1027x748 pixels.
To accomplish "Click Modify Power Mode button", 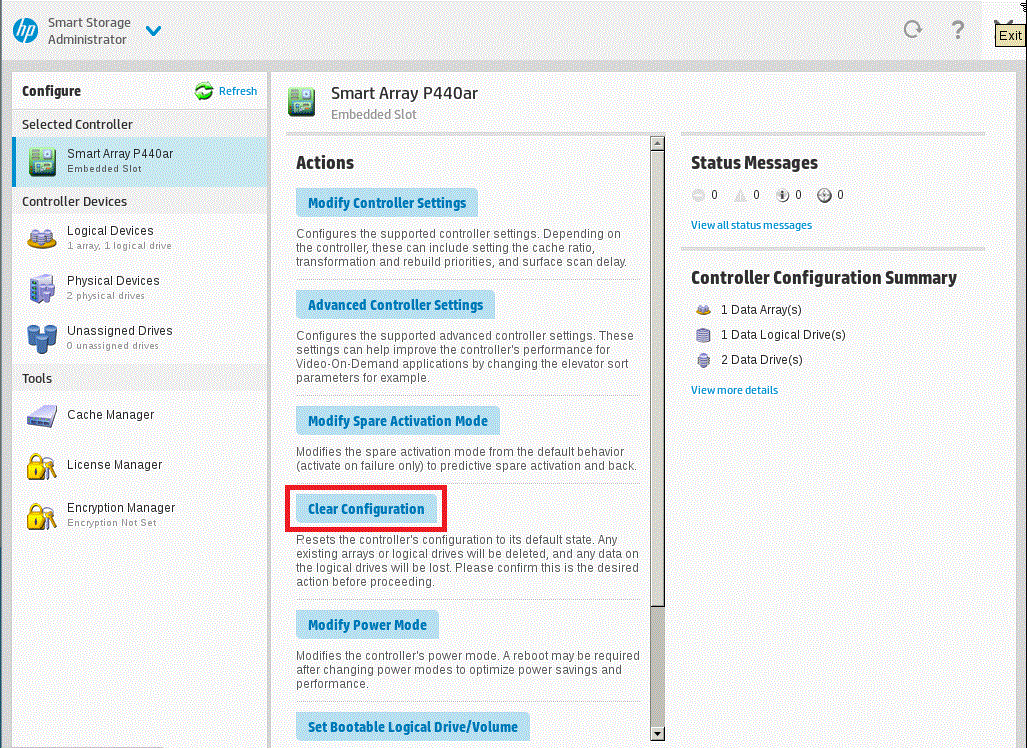I will (367, 625).
